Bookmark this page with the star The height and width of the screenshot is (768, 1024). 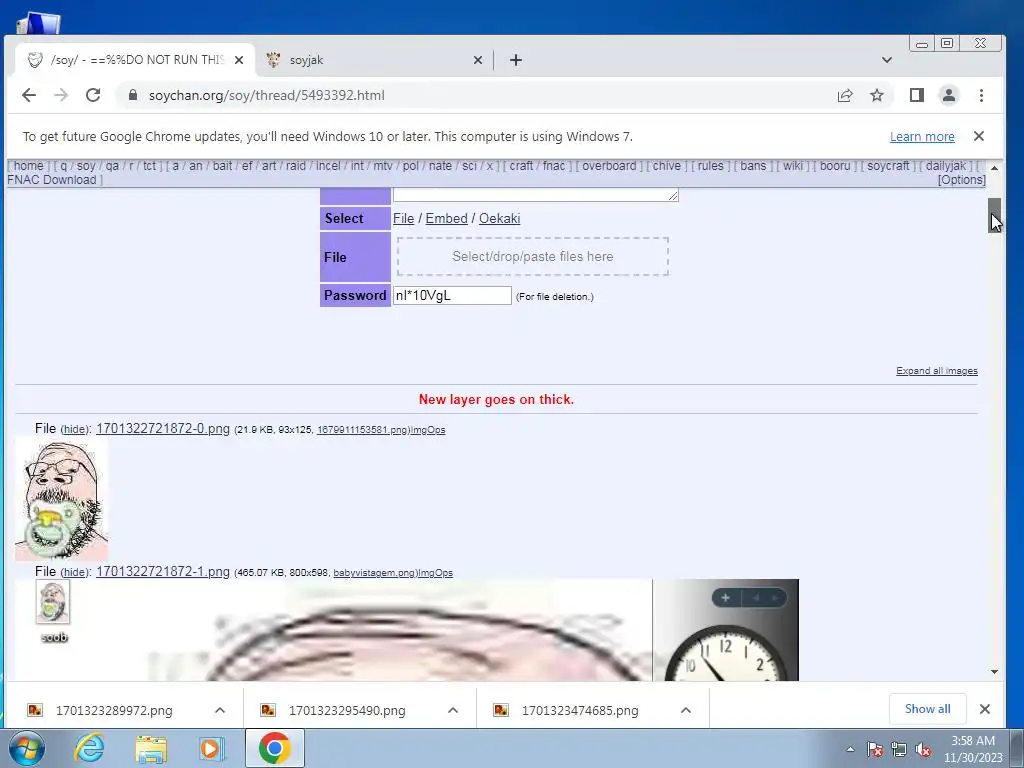point(877,95)
